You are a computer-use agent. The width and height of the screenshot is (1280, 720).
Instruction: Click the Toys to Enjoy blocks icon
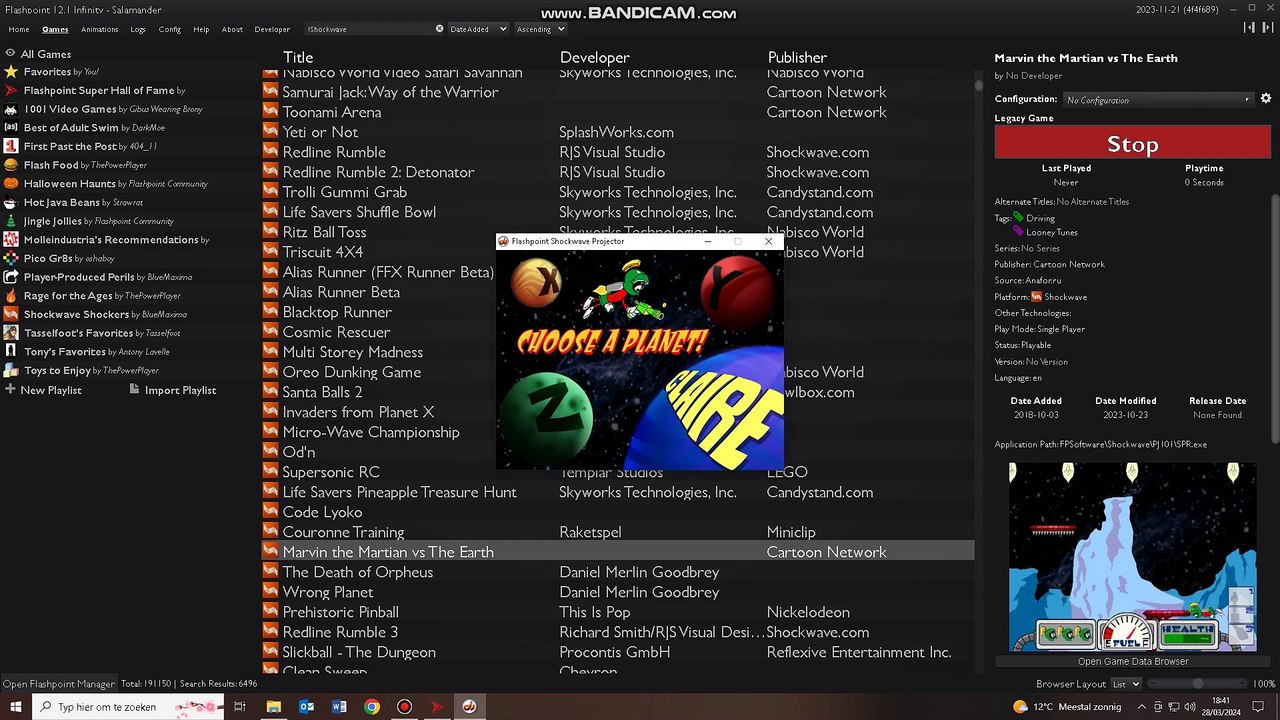click(x=11, y=370)
